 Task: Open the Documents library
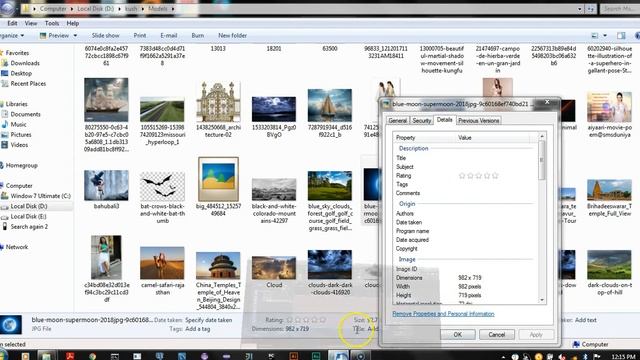(25, 114)
